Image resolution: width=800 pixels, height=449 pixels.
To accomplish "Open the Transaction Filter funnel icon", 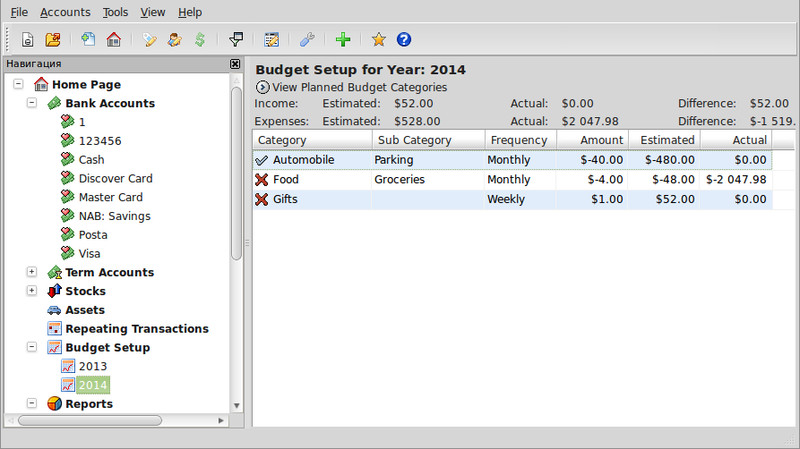I will [x=236, y=39].
